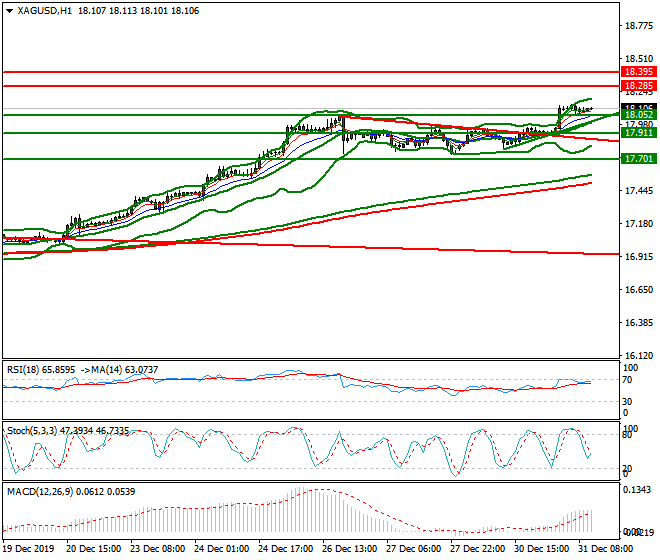Click the 17.445 price scale value
The image size is (660, 560).
pyautogui.click(x=639, y=191)
